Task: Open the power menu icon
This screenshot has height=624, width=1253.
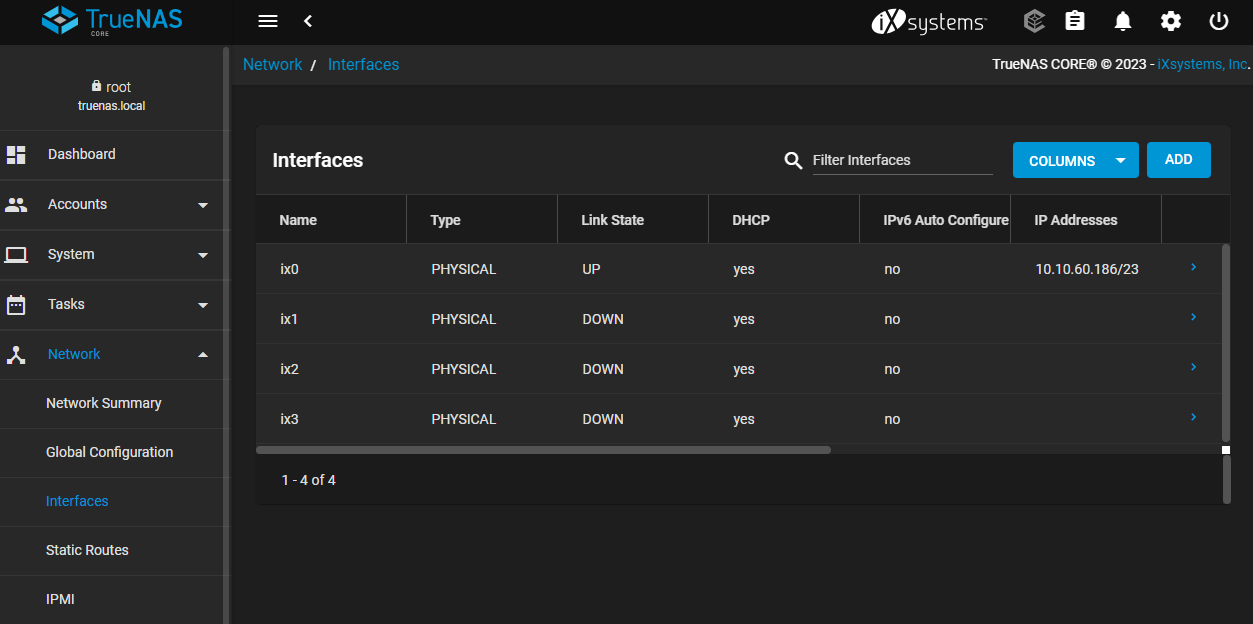Action: pyautogui.click(x=1218, y=21)
